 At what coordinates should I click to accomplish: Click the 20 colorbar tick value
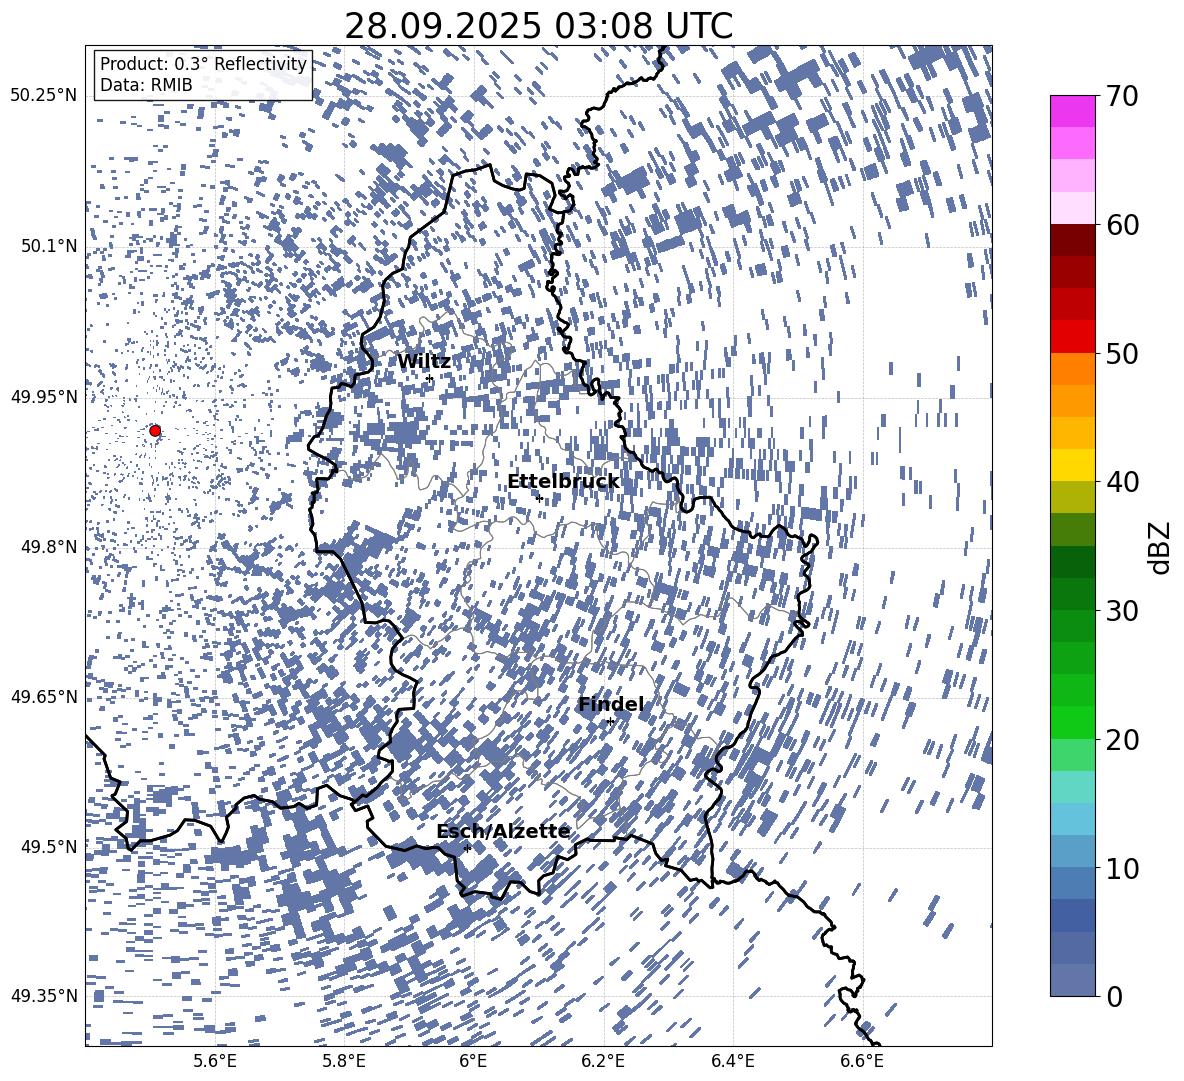point(1123,739)
